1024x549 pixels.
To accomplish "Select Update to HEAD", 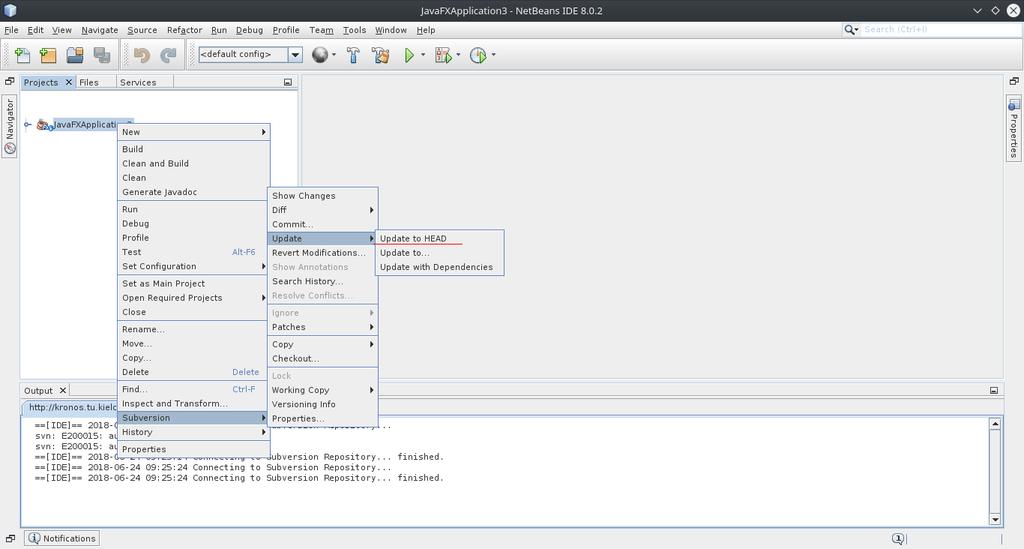I will 438,239.
